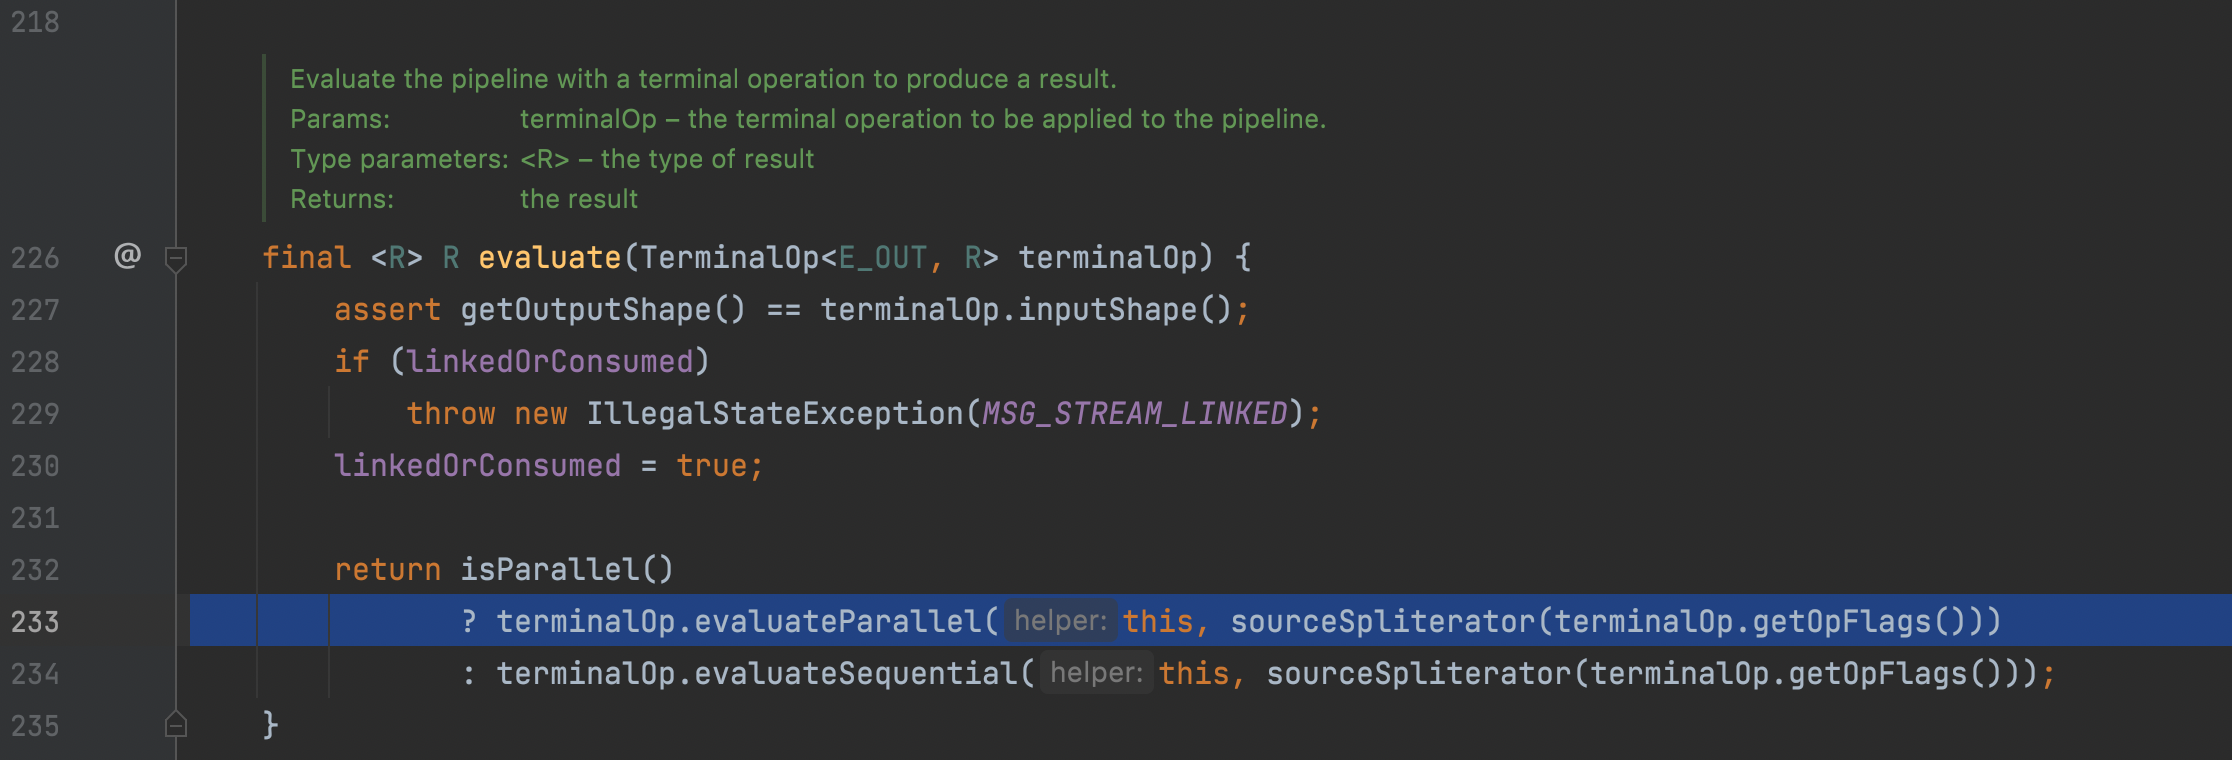Click evaluateSequential on line 234

856,674
